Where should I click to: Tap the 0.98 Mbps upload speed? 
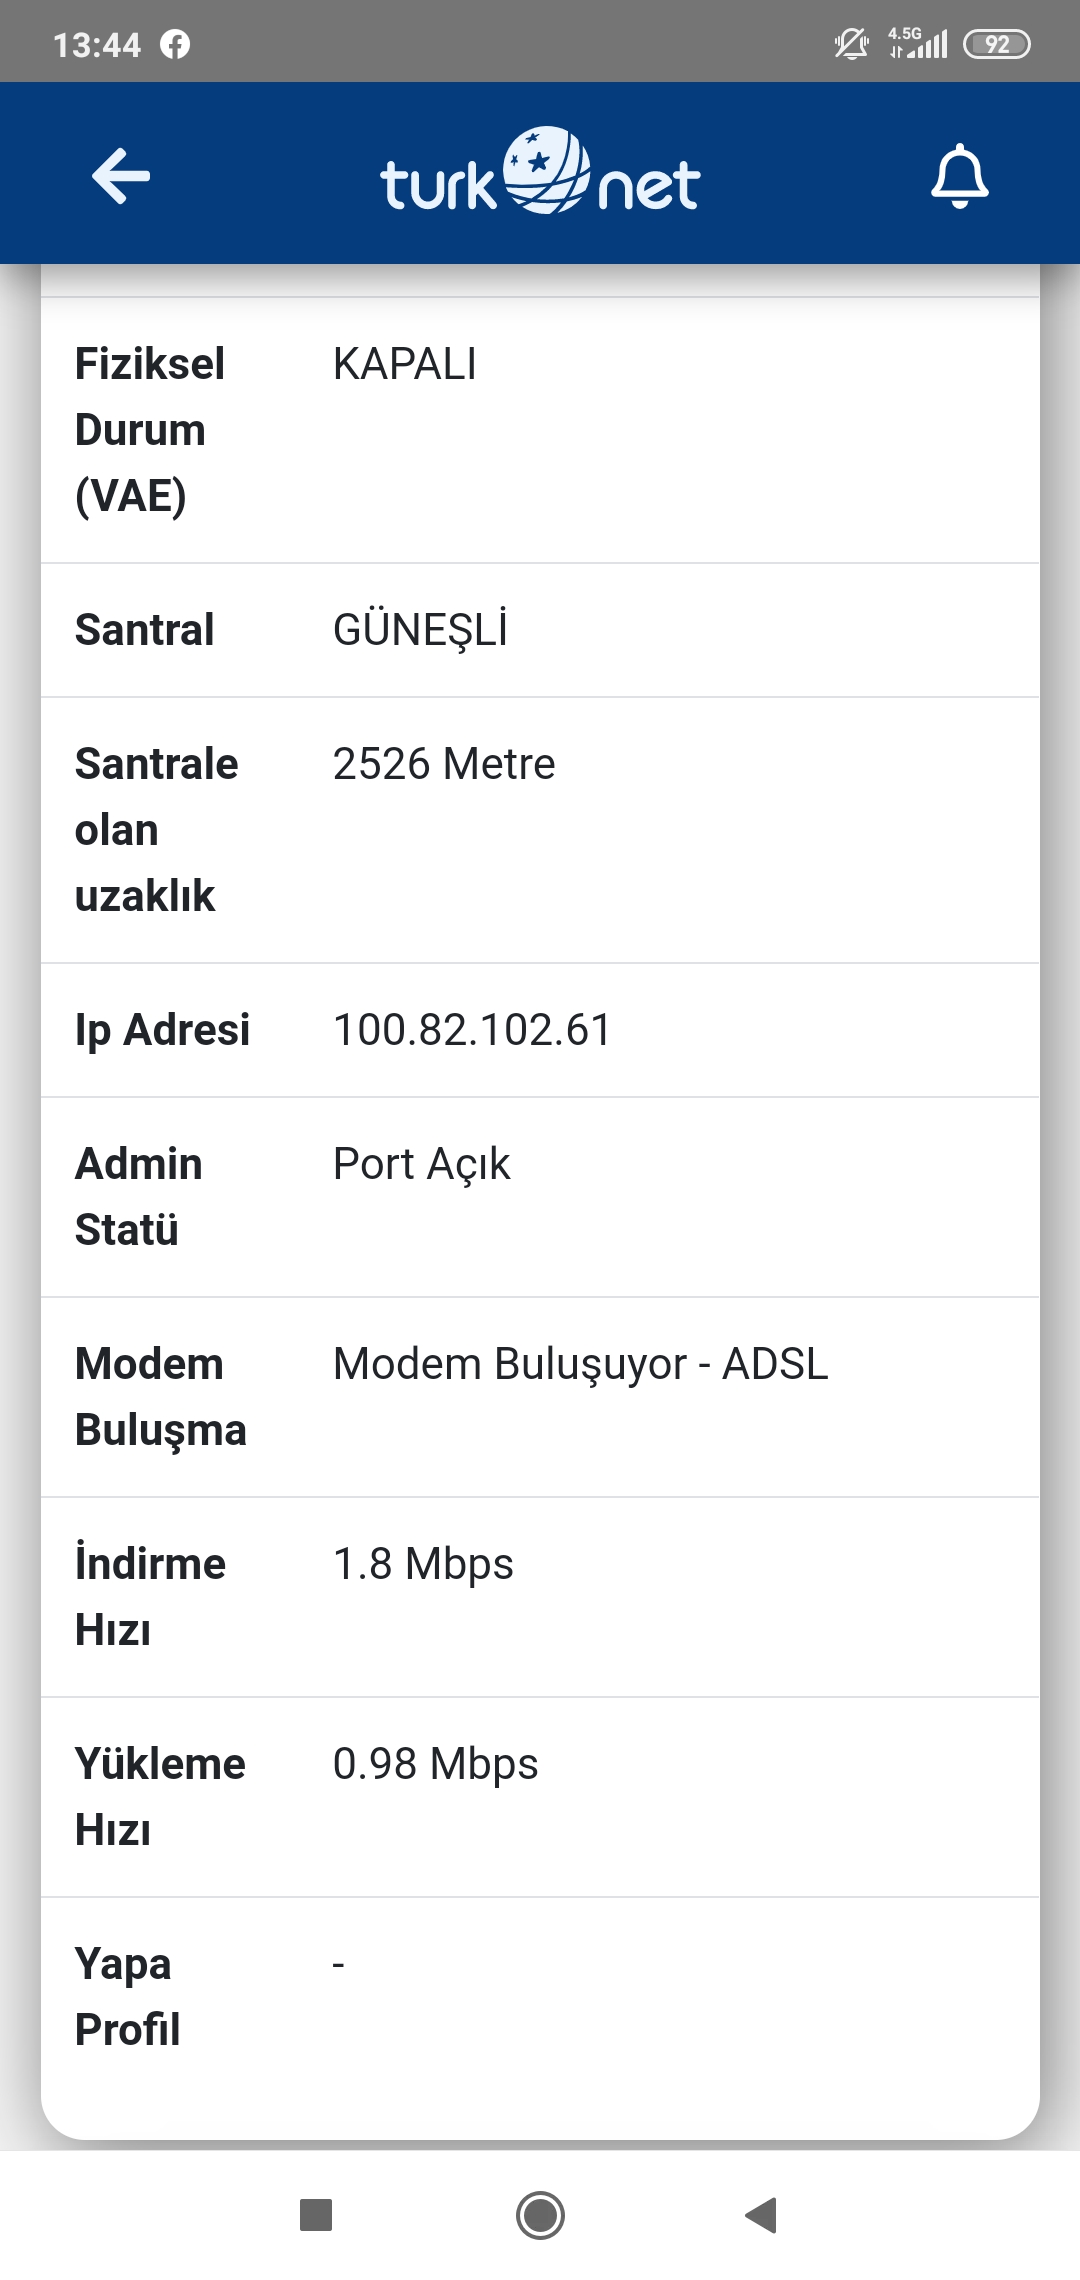click(436, 1764)
